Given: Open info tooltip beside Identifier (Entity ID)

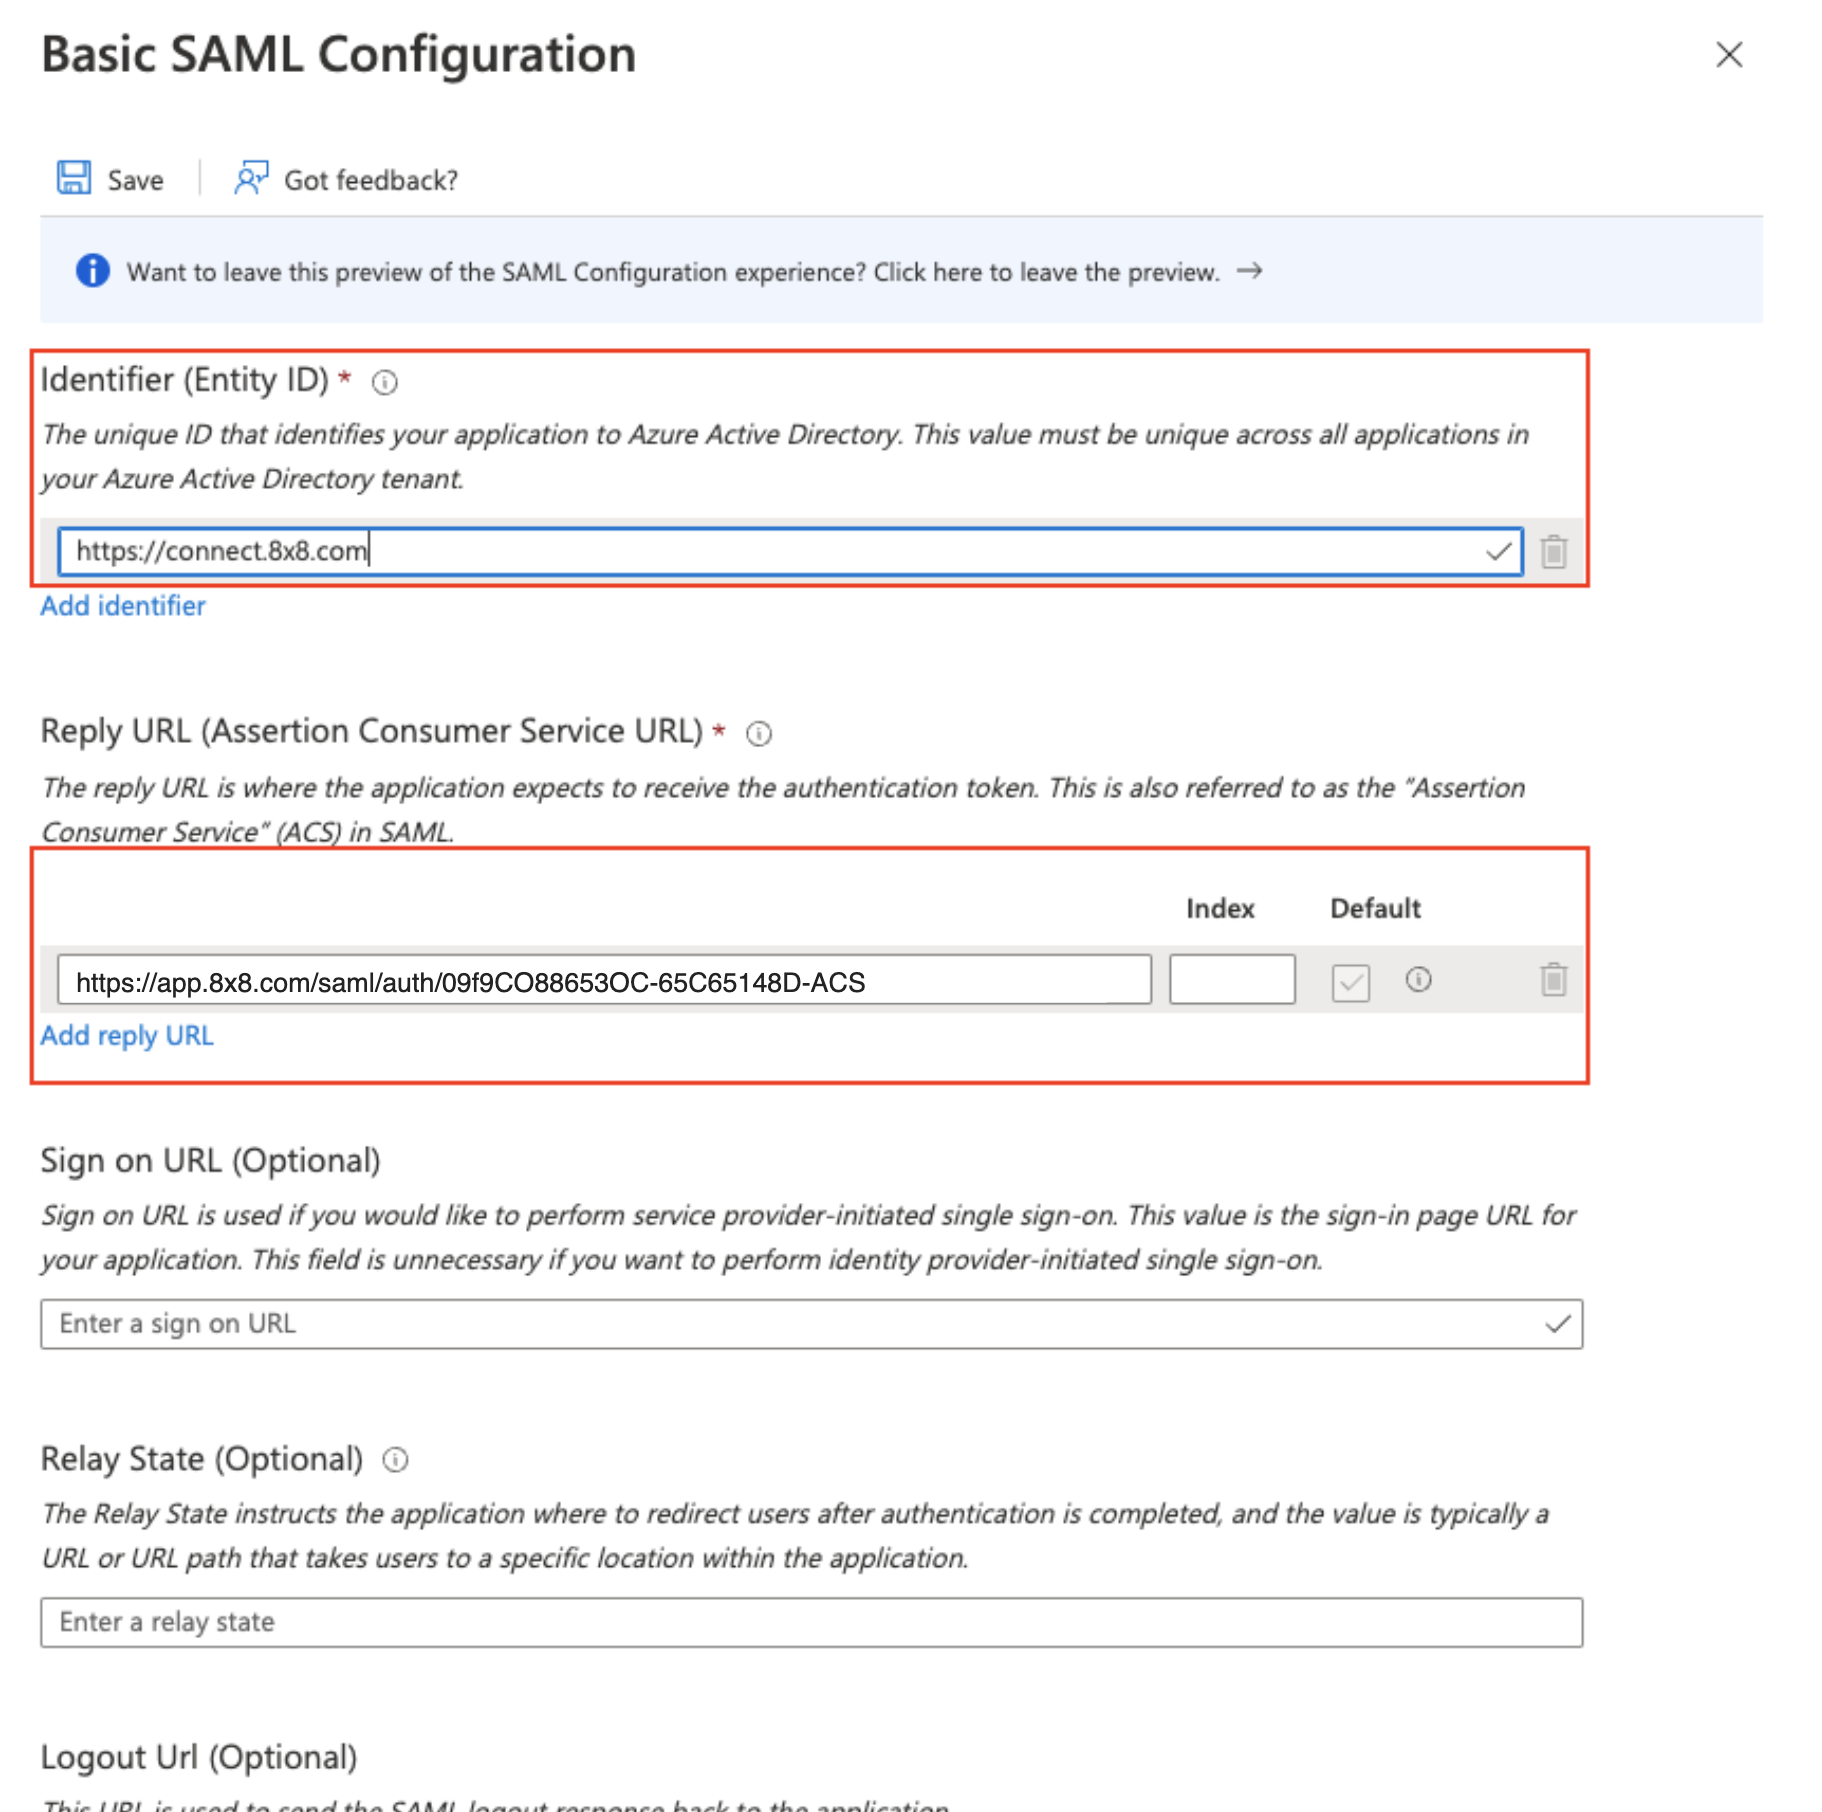Looking at the screenshot, I should pos(385,382).
